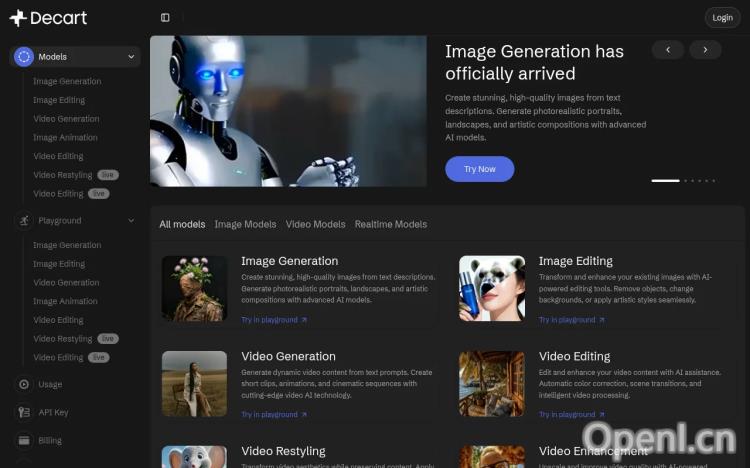The width and height of the screenshot is (750, 468).
Task: Select the Realtime Models tab
Action: click(390, 225)
